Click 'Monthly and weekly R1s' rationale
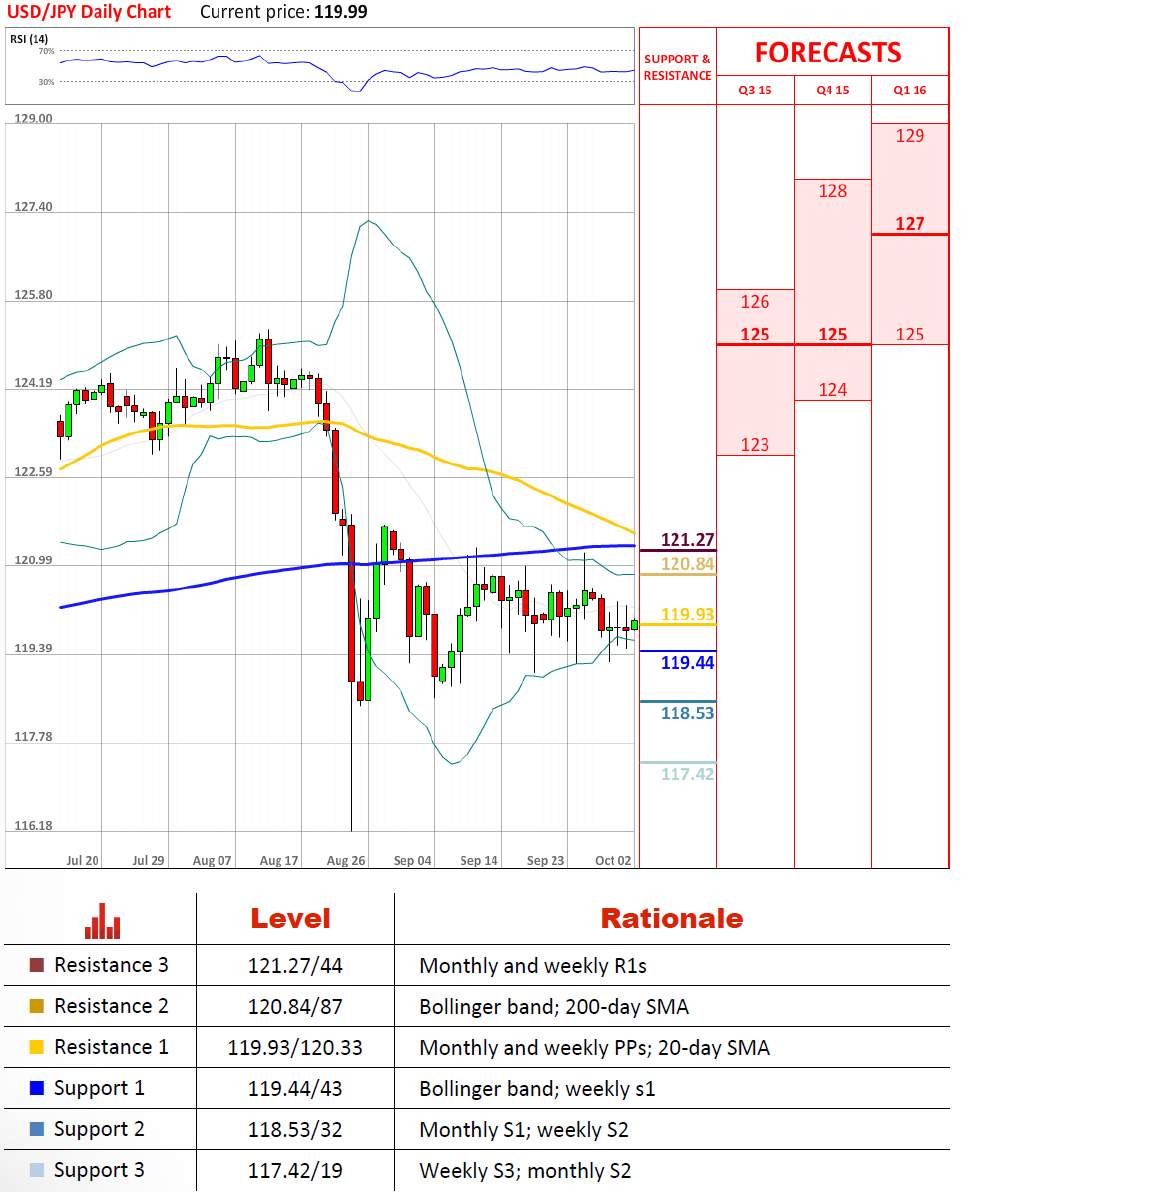 pos(533,965)
